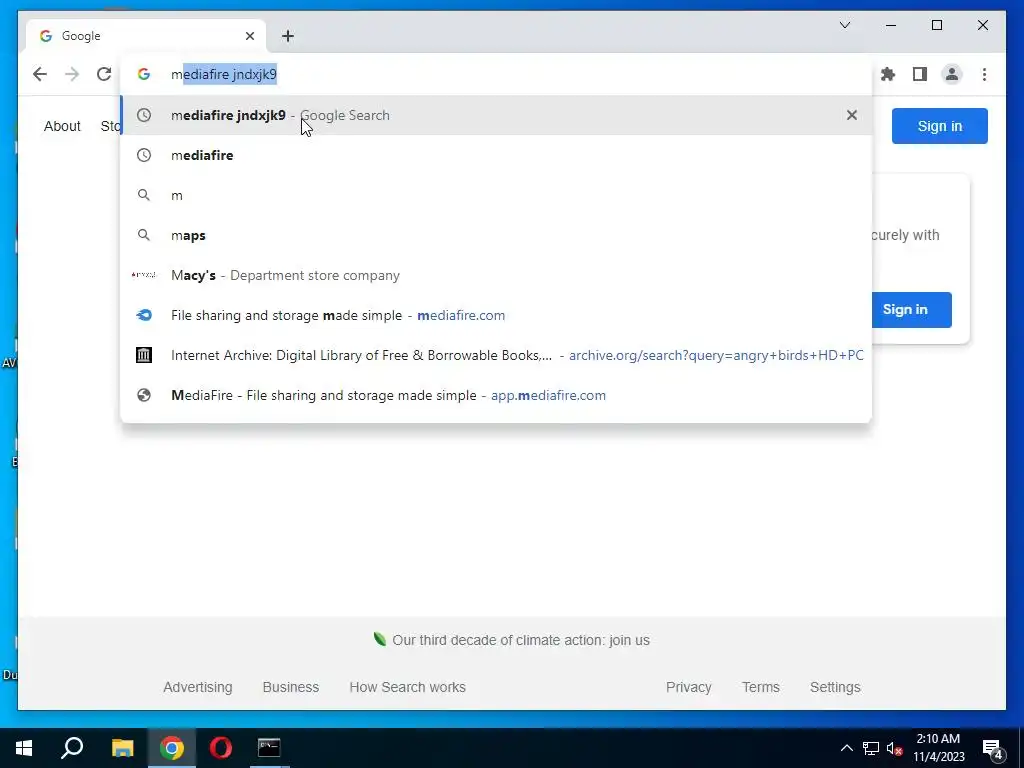Launch Opera from the taskbar
This screenshot has height=768, width=1024.
[x=221, y=748]
